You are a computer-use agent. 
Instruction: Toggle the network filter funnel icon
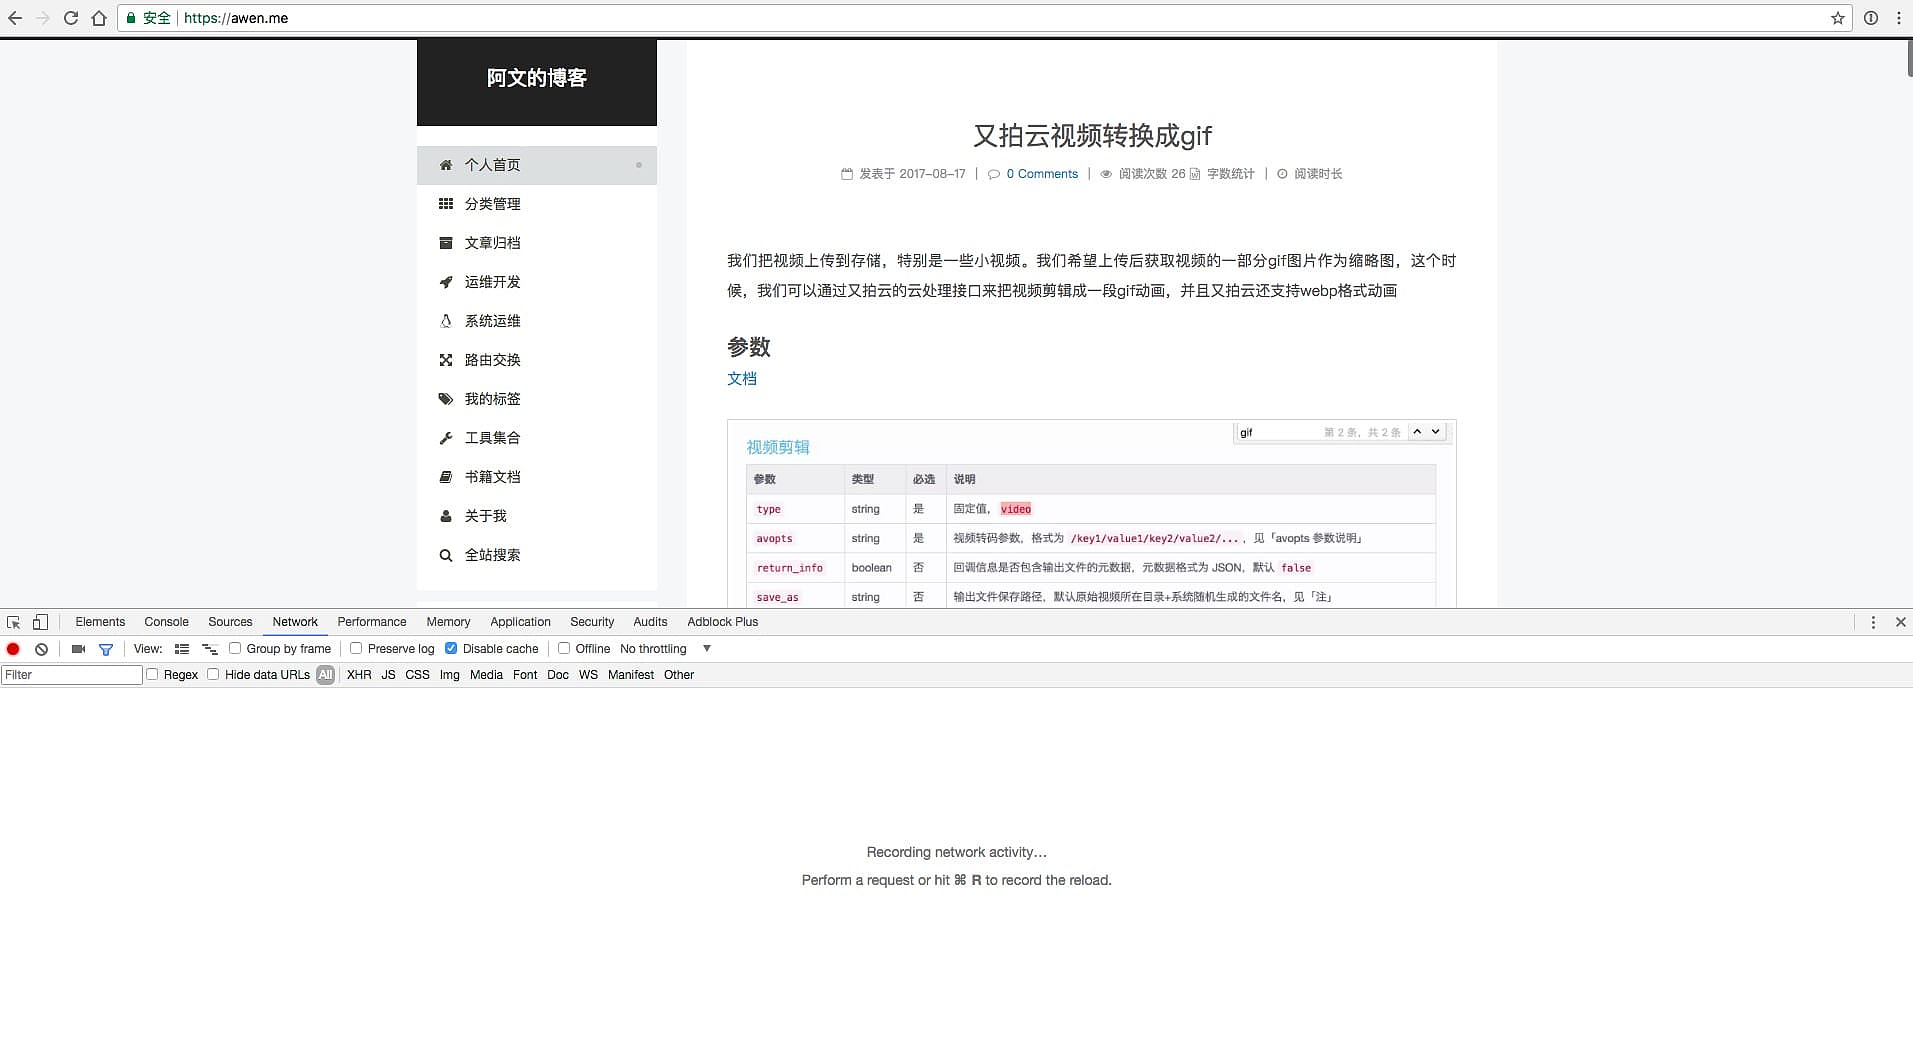tap(106, 649)
